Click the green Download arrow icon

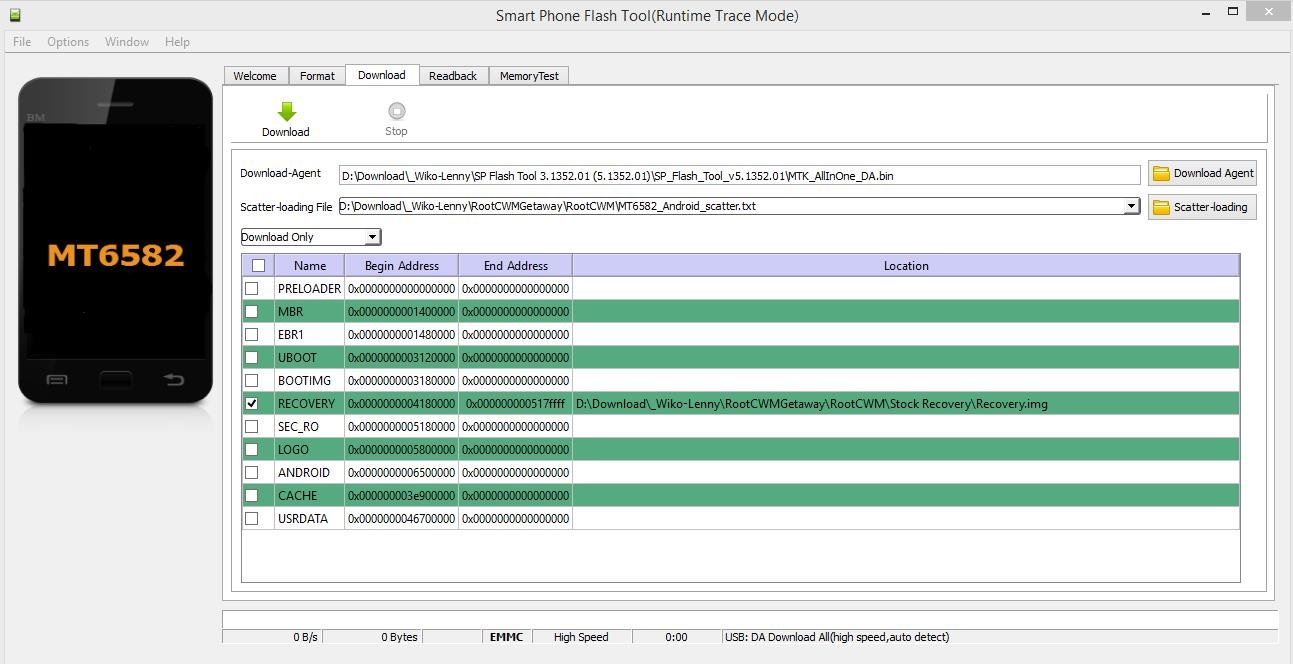pos(286,111)
